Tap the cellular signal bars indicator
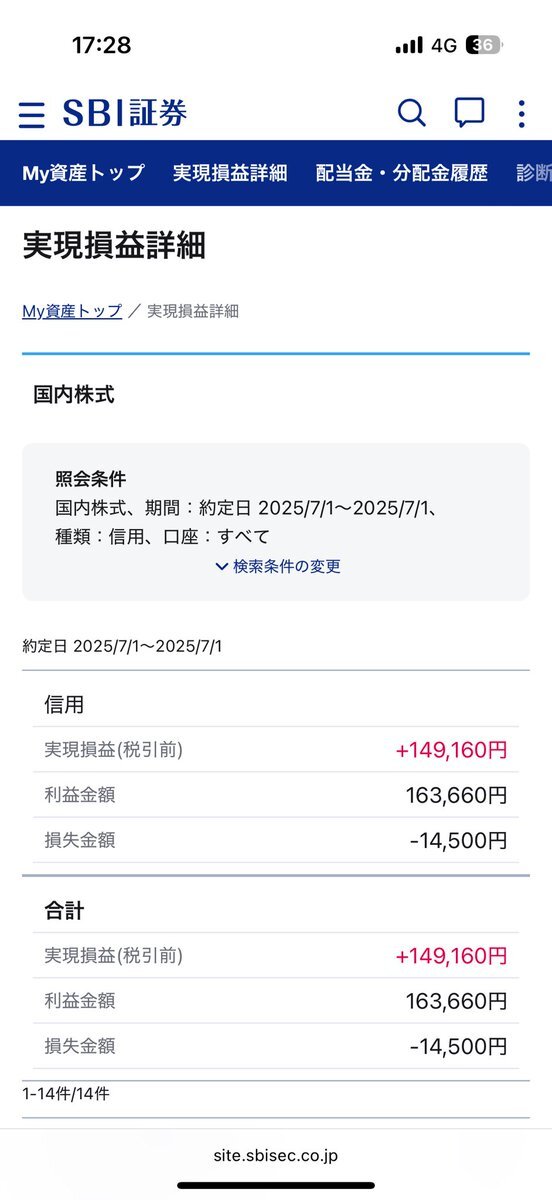Image resolution: width=552 pixels, height=1200 pixels. click(x=409, y=46)
